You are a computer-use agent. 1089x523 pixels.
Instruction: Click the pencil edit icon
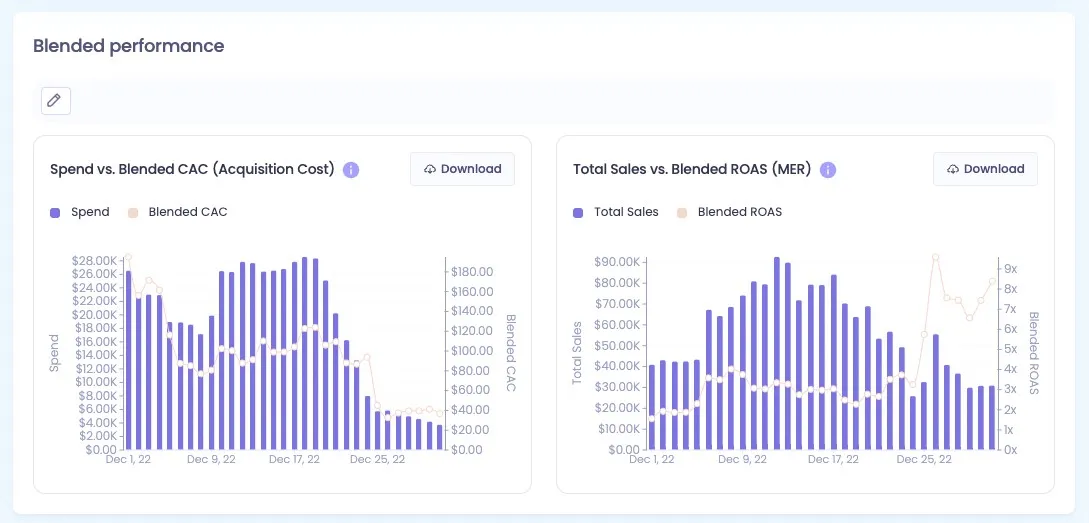(56, 101)
